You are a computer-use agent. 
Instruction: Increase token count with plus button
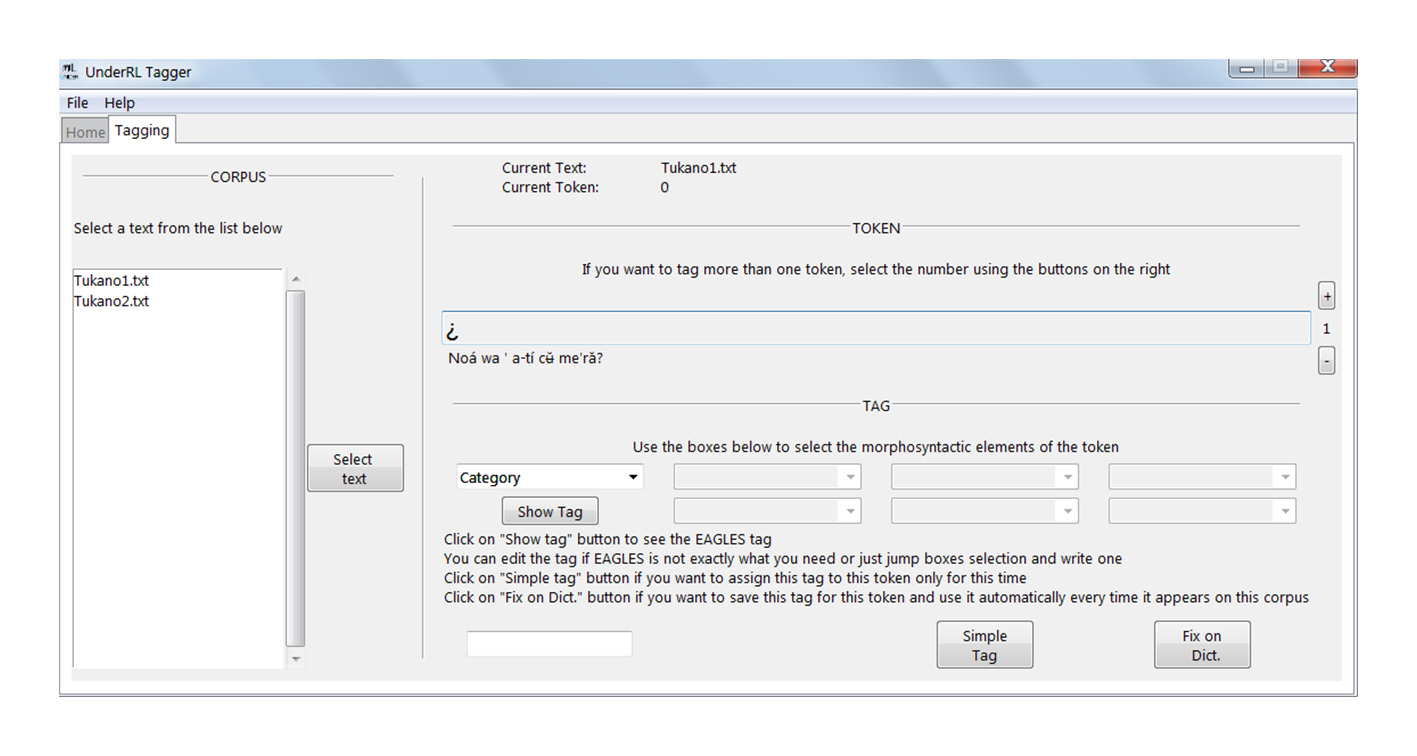[x=1327, y=296]
